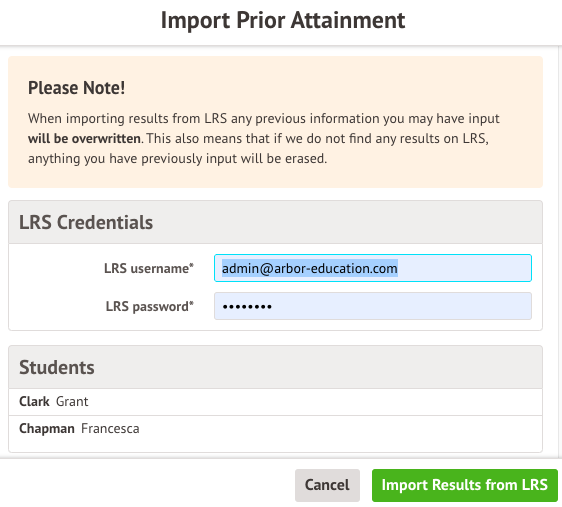
Task: Click the first name Francesca
Action: 110,429
